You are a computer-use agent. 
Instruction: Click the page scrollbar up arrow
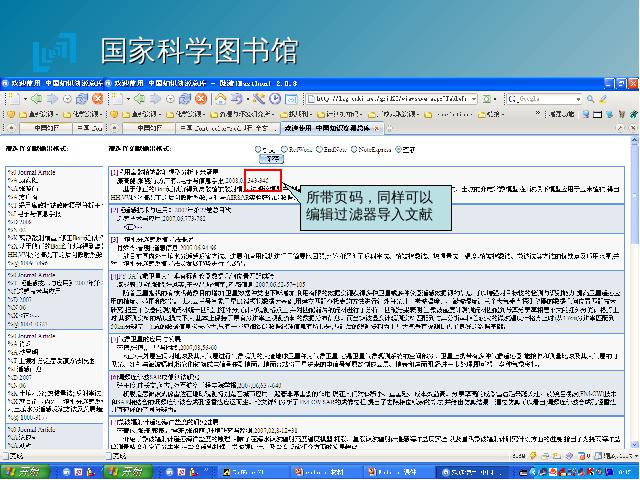coord(634,140)
